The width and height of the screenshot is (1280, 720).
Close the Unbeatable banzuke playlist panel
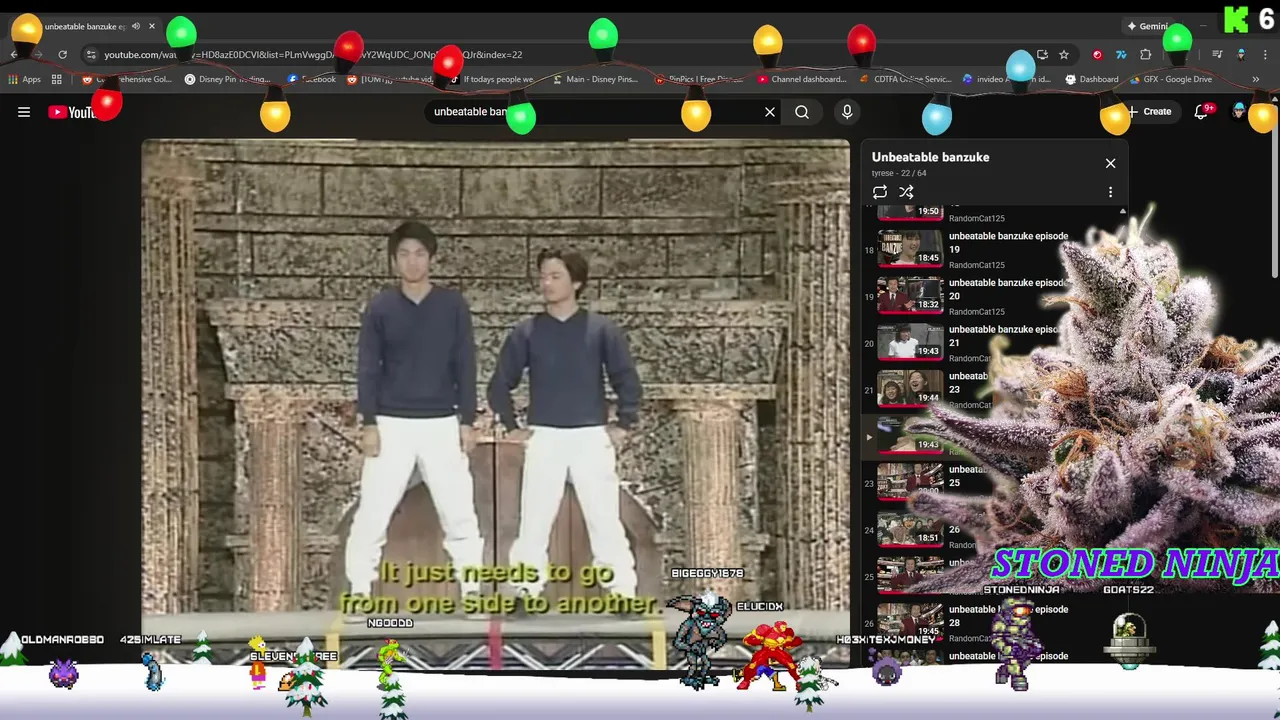[1110, 163]
